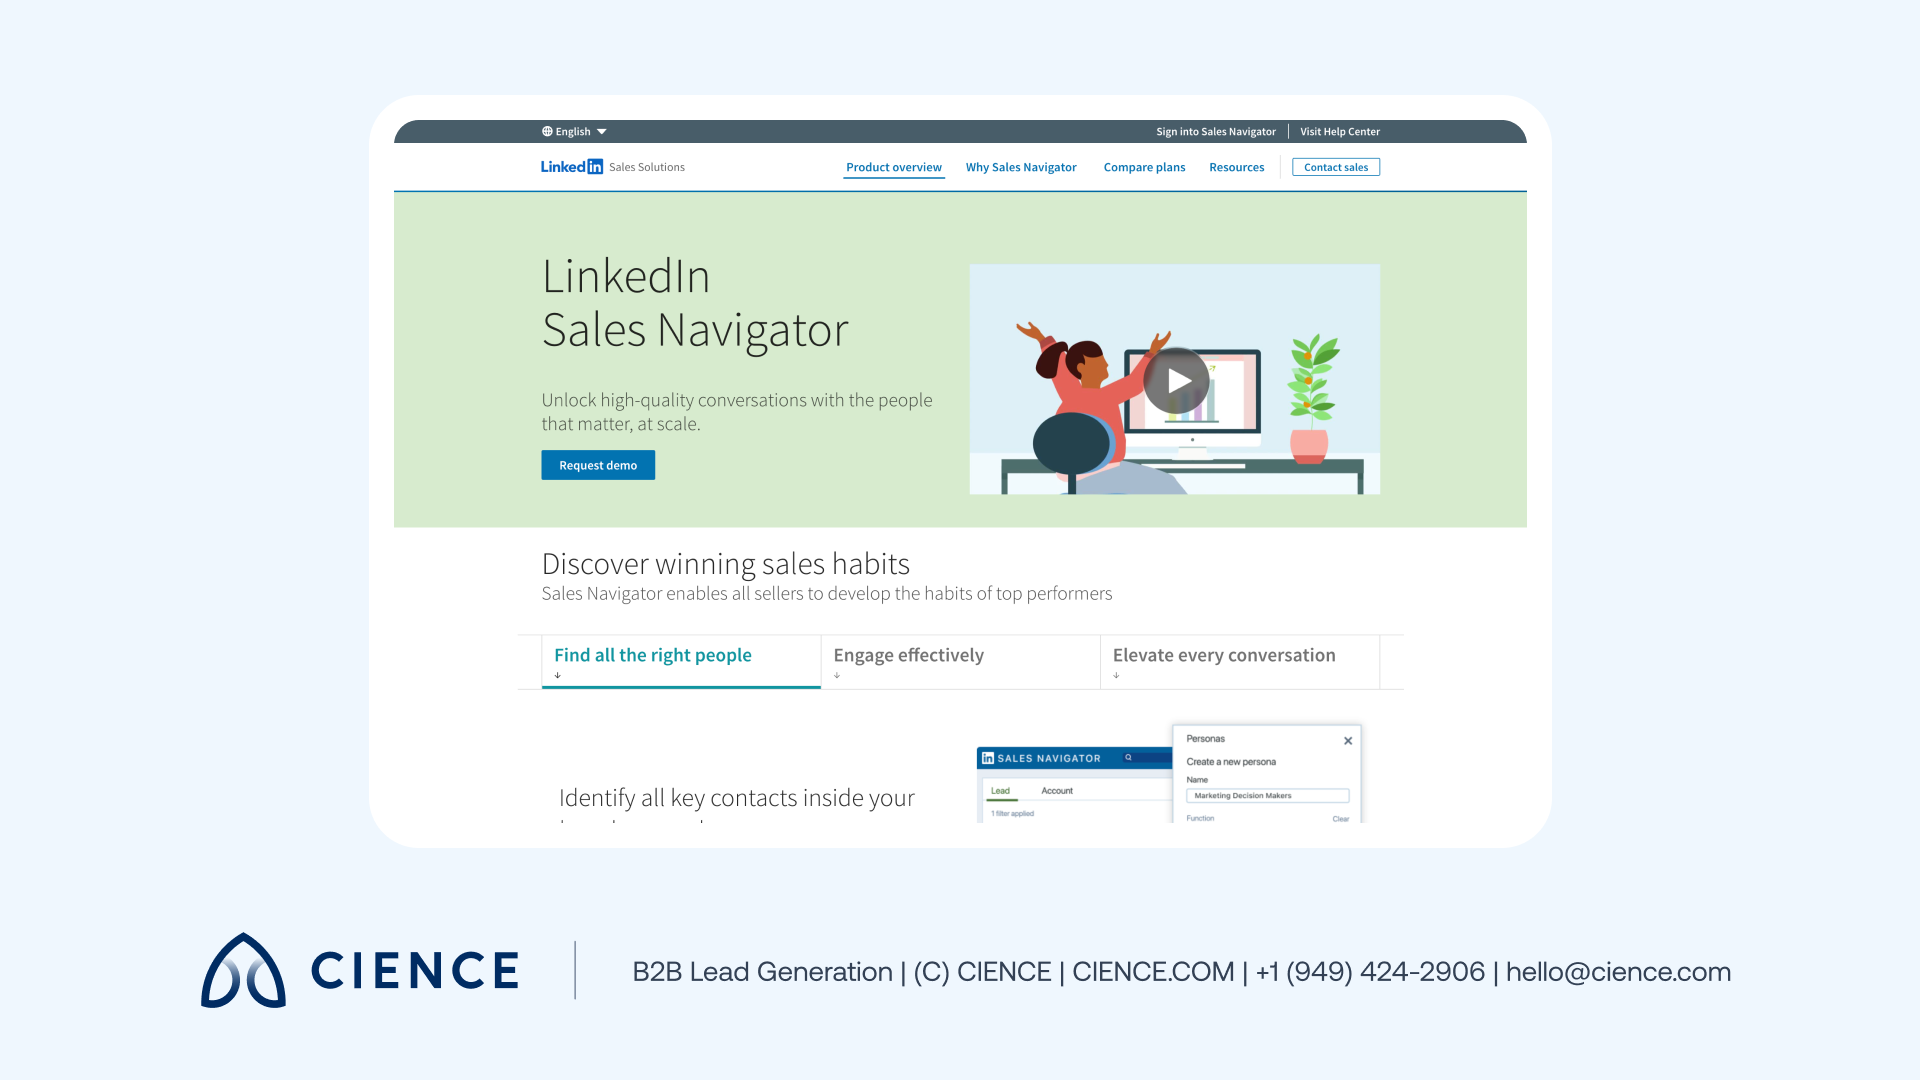Open the Product overview menu item
This screenshot has height=1080, width=1920.
point(894,166)
